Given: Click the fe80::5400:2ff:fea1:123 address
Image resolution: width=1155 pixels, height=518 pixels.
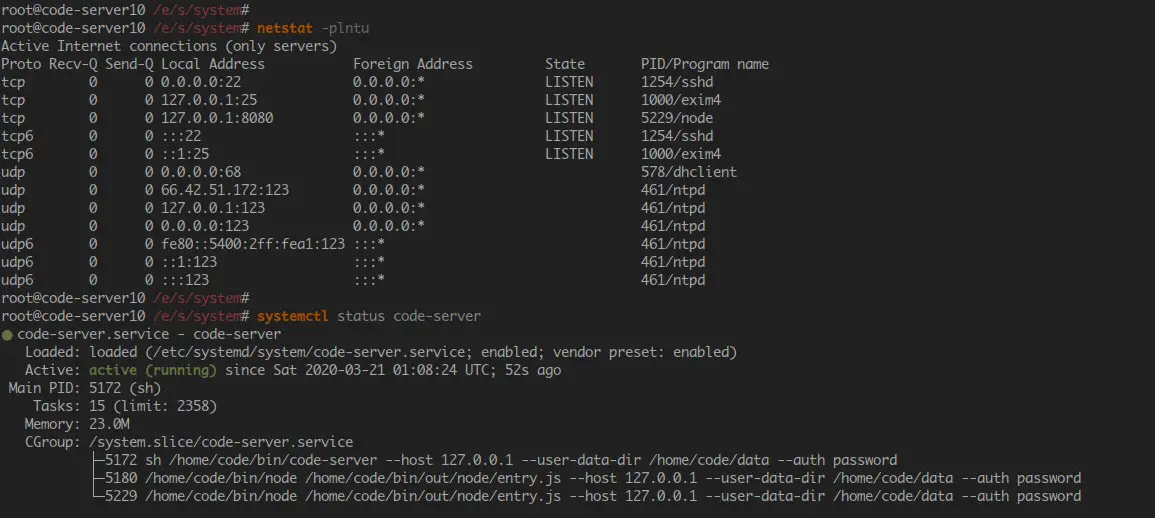Looking at the screenshot, I should [253, 244].
